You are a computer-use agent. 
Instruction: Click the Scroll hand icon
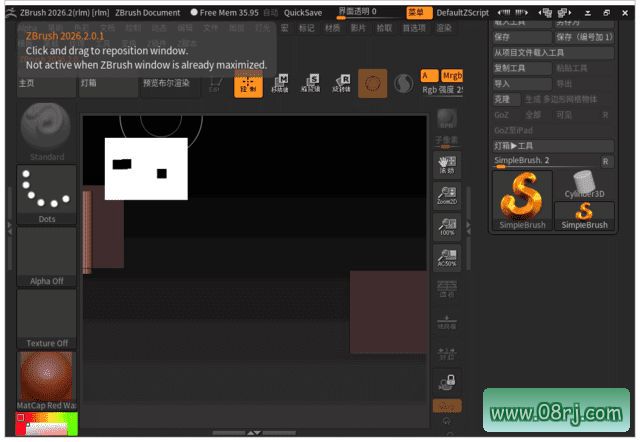click(x=447, y=165)
